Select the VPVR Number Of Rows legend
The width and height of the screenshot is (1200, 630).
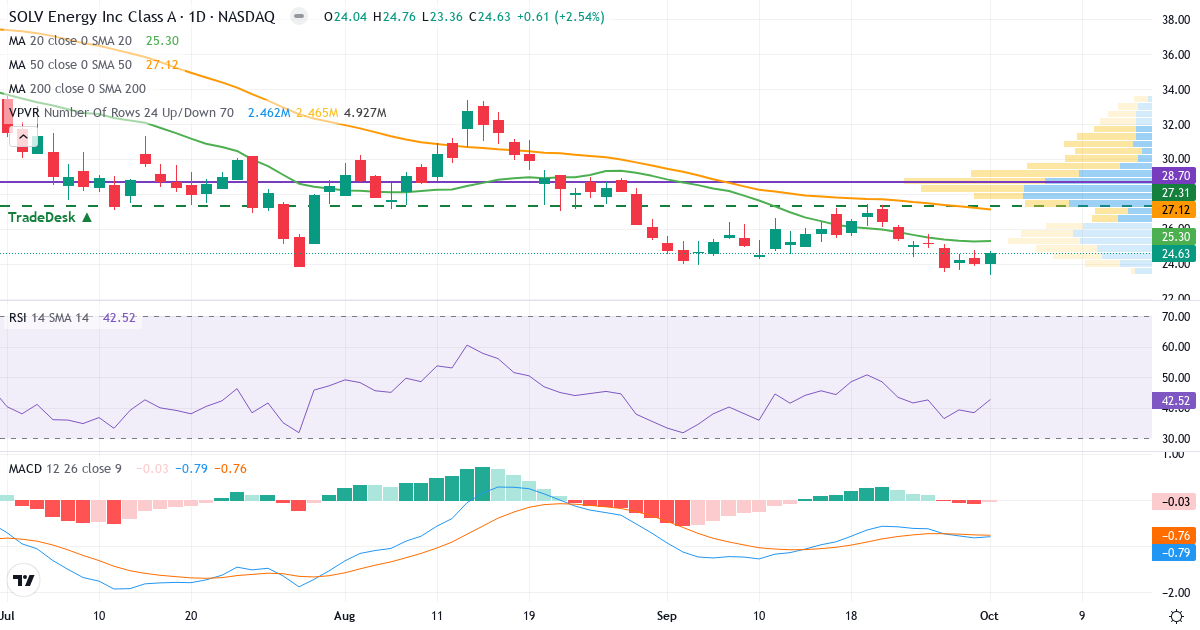[121, 113]
